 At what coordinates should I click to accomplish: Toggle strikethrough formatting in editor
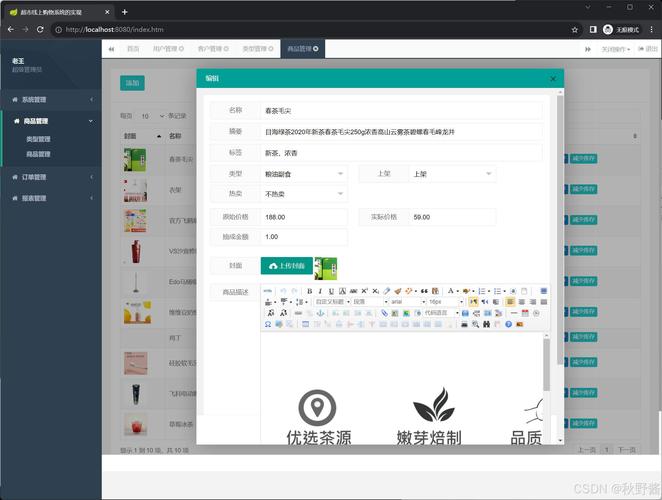pyautogui.click(x=353, y=291)
